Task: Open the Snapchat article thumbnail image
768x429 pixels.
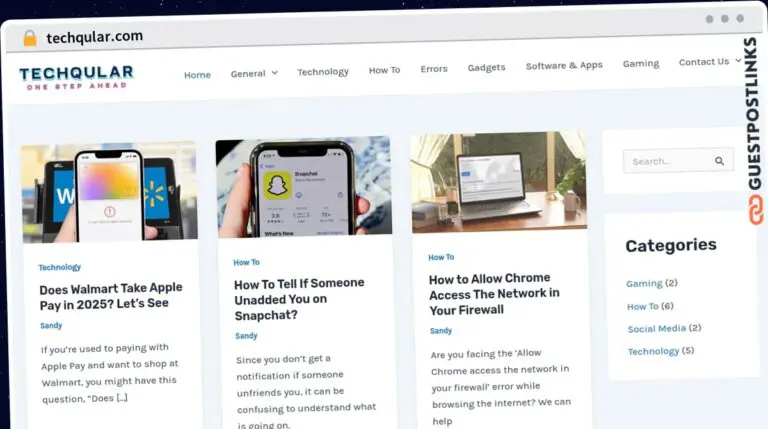Action: tap(304, 187)
